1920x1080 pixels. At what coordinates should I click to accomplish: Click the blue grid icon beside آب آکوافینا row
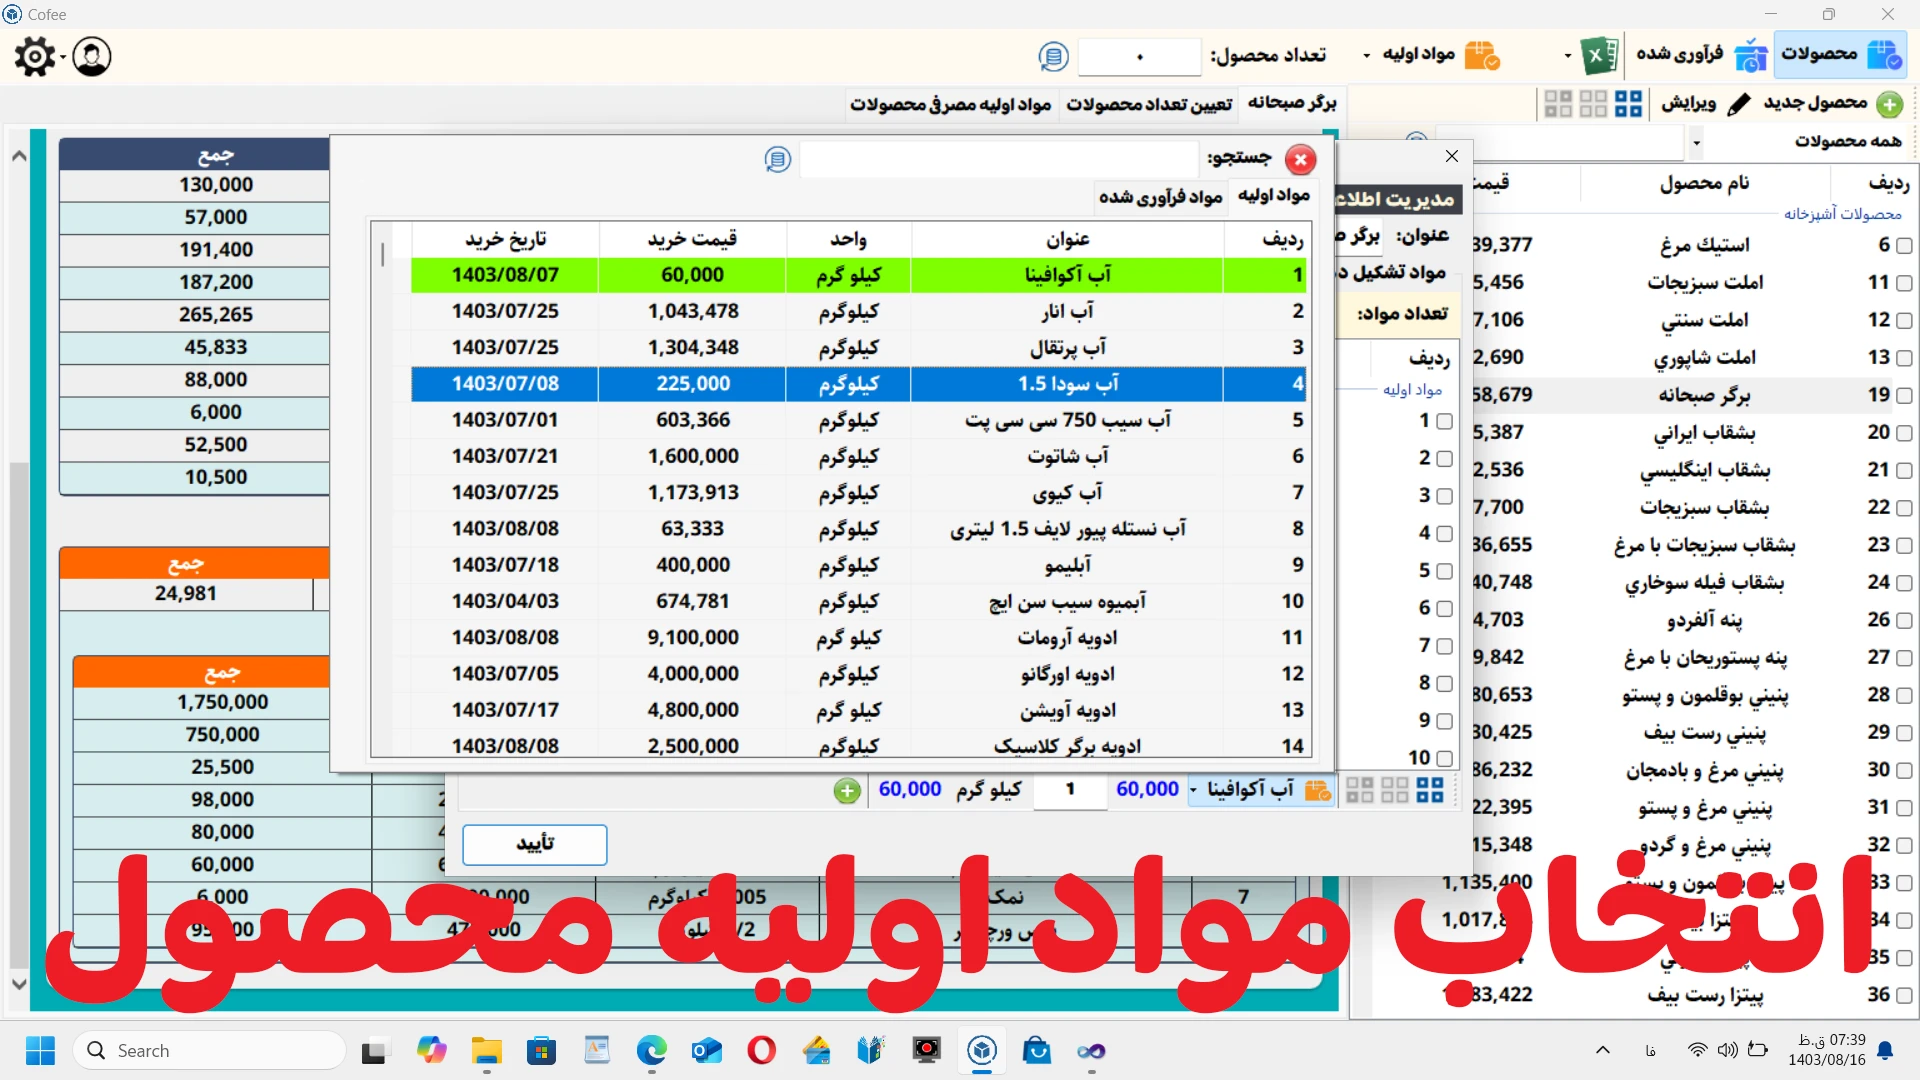(1430, 790)
